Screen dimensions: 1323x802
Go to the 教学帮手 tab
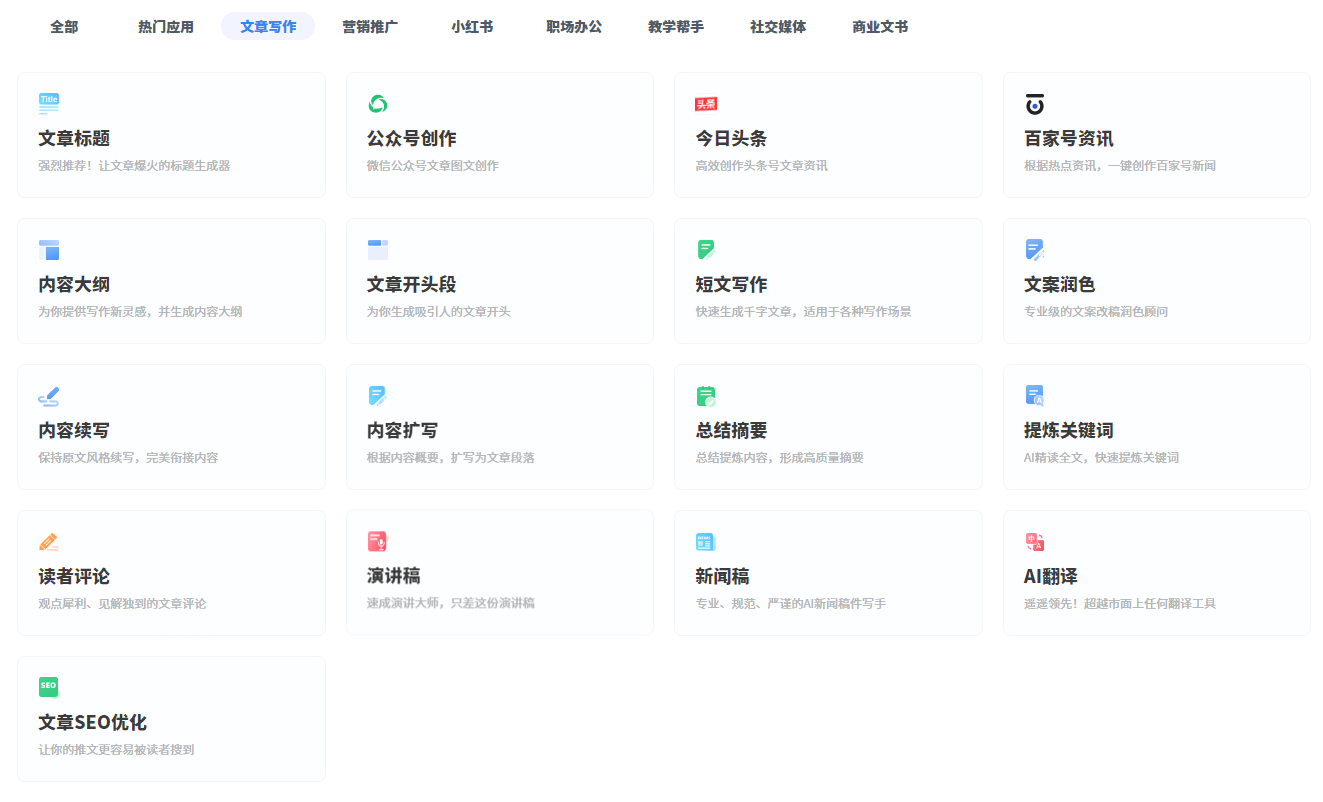pyautogui.click(x=676, y=27)
